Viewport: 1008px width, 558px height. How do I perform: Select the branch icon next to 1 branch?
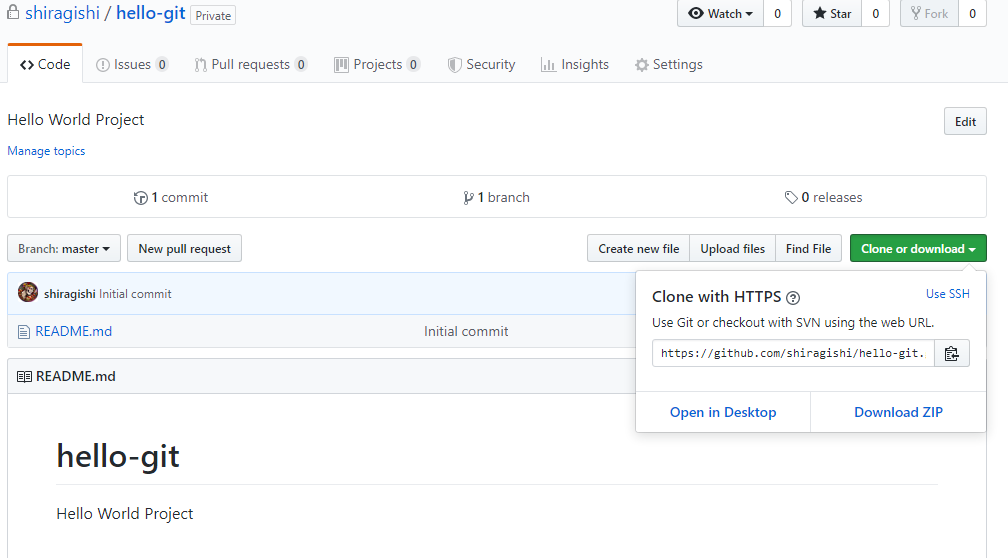tap(468, 198)
